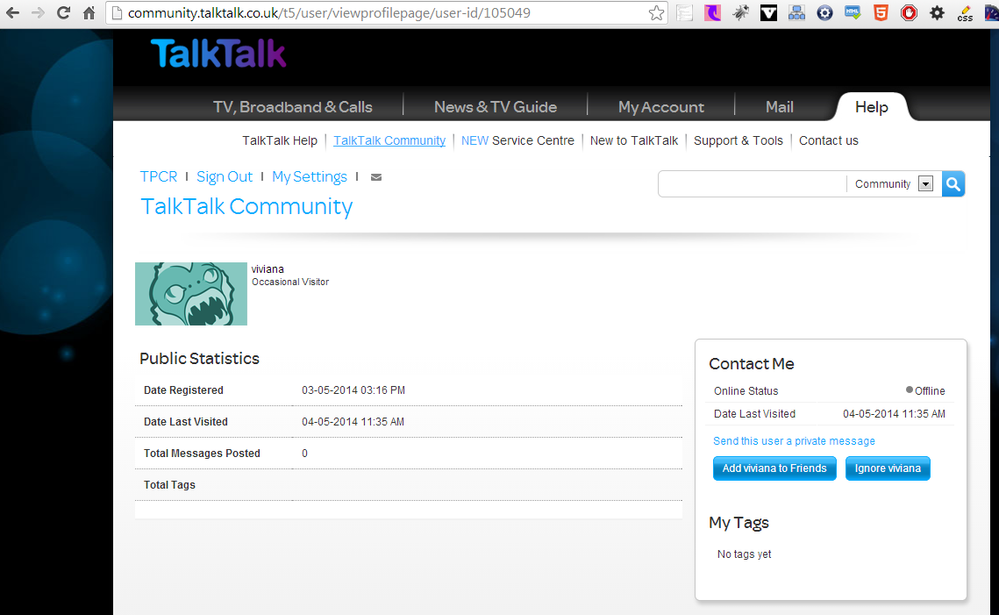Open the orange HTML5 shield extension icon
This screenshot has width=999, height=615.
pyautogui.click(x=880, y=13)
